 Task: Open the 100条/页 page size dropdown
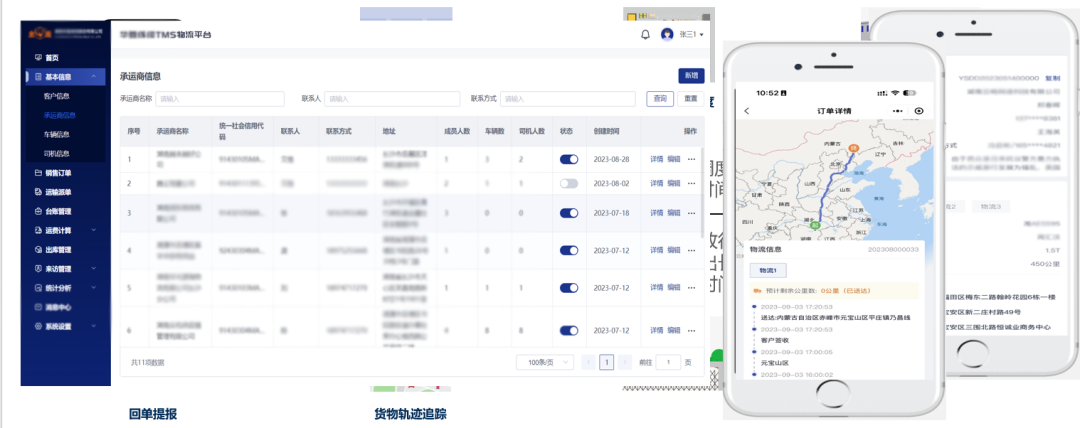click(x=545, y=363)
